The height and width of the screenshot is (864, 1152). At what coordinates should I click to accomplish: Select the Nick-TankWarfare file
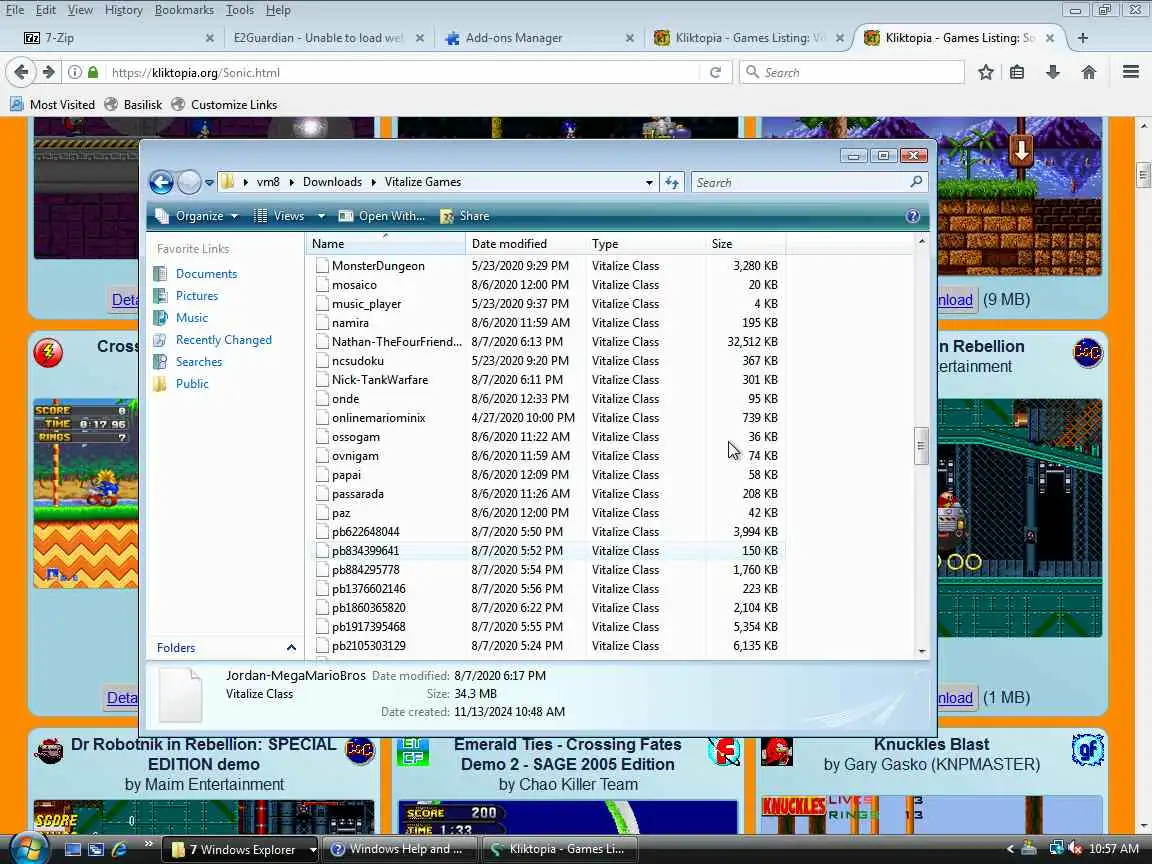379,380
